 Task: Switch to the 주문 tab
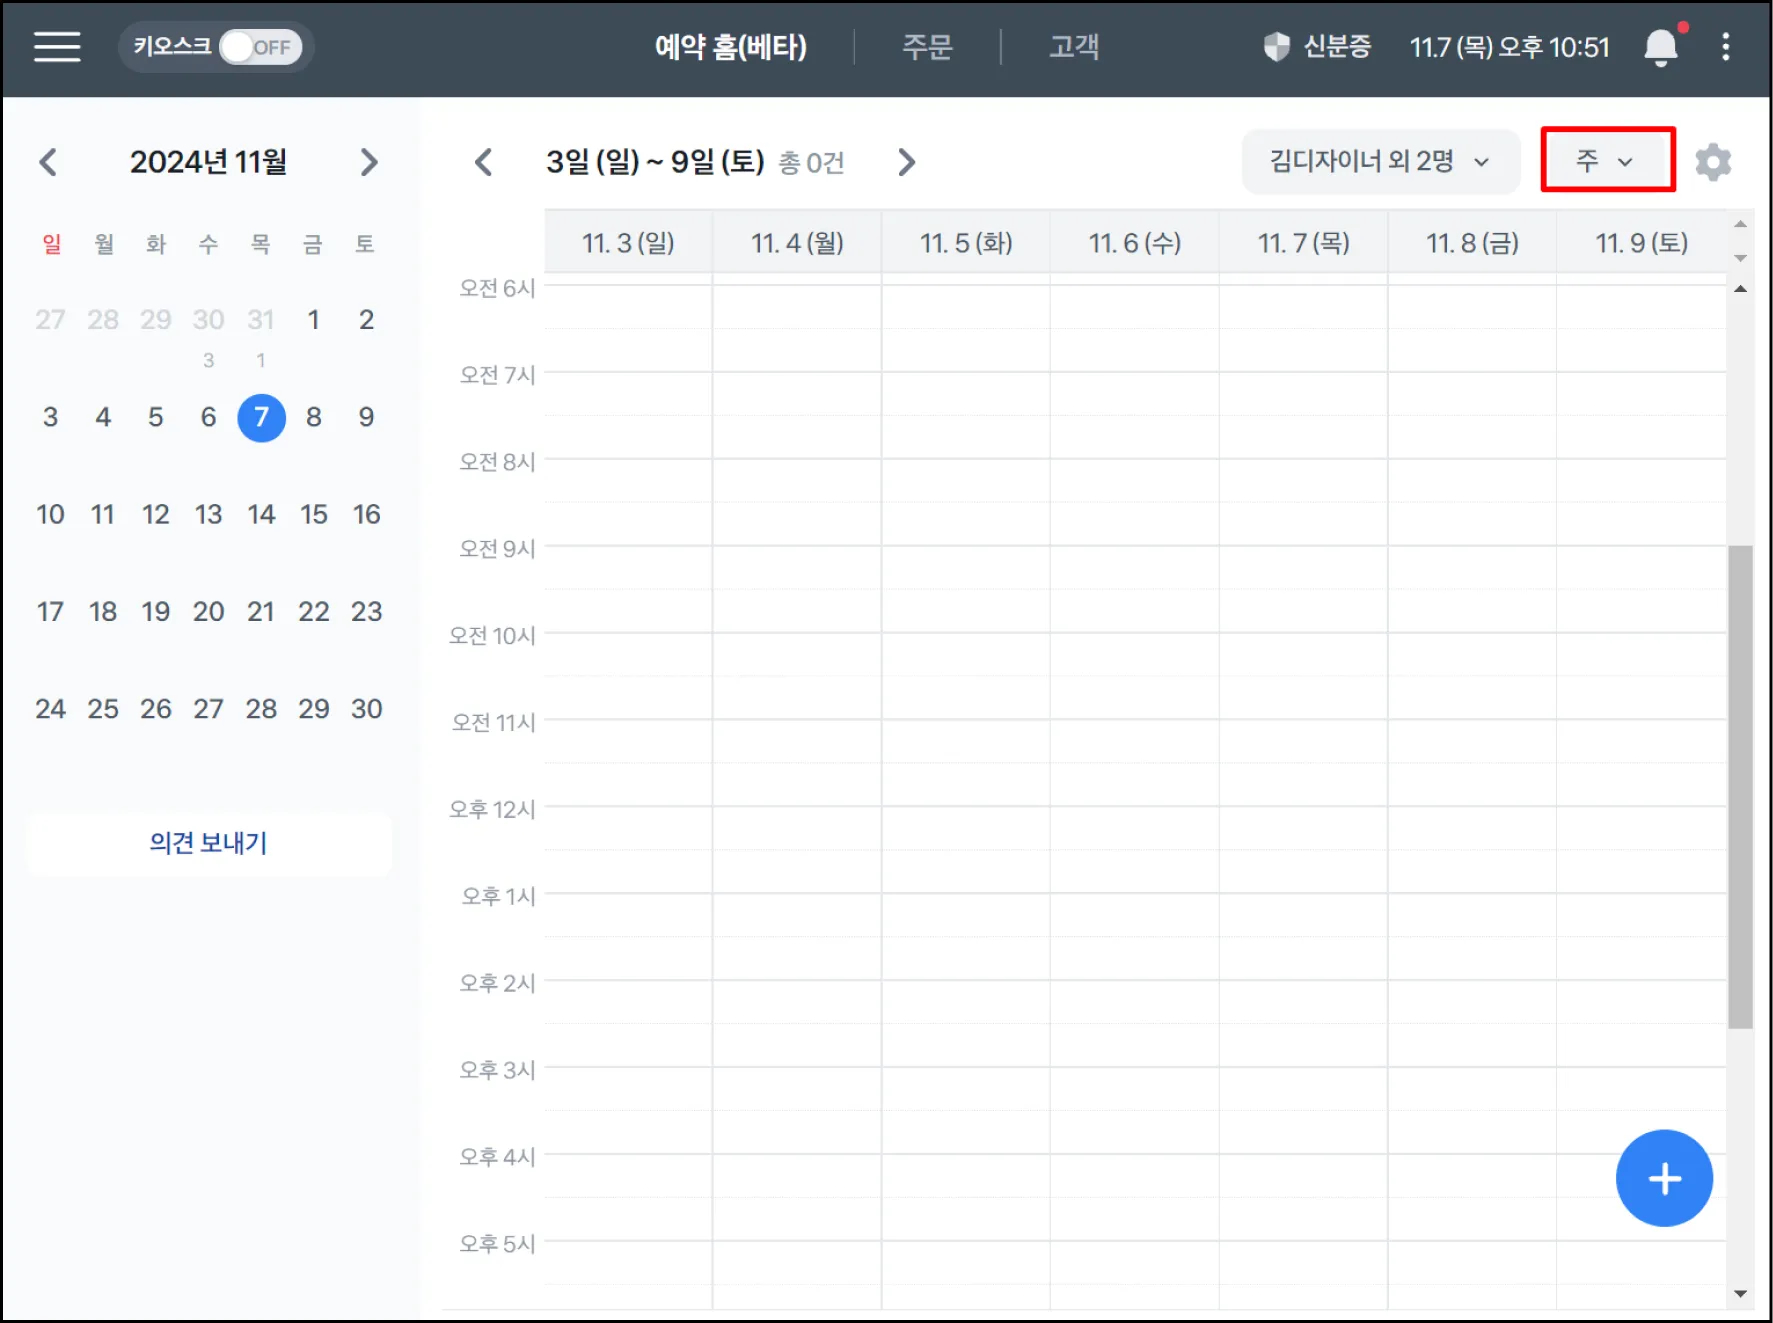pos(927,47)
